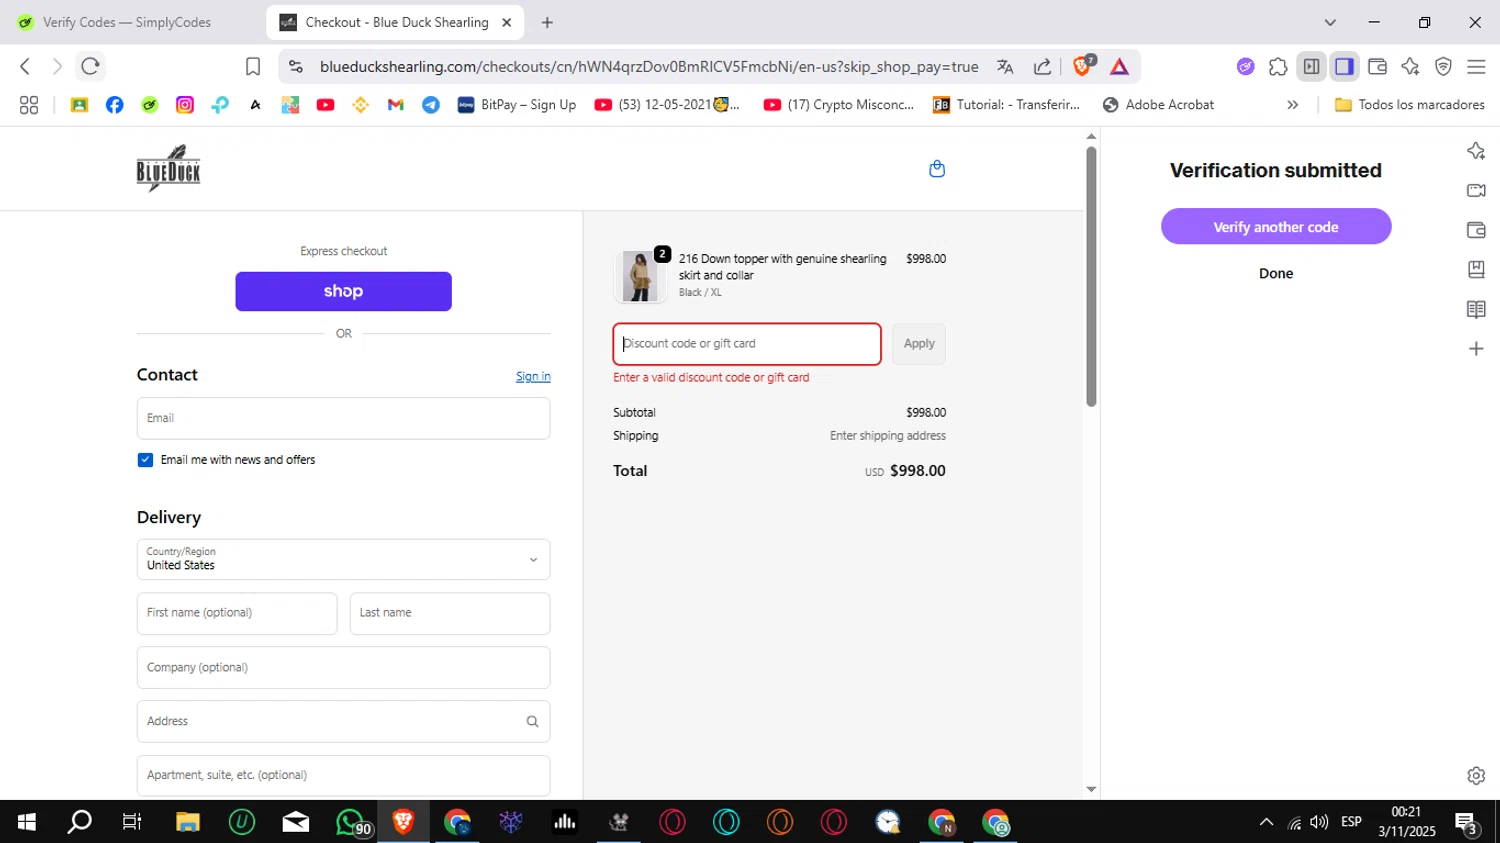1500x843 pixels.
Task: Expand the tab search dropdown arrow
Action: pos(1329,22)
